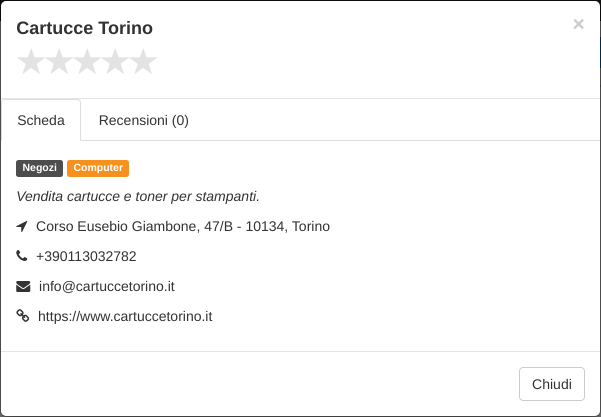This screenshot has width=601, height=417.
Task: Open the https://www.cartuccetorino.it website link
Action: (125, 317)
